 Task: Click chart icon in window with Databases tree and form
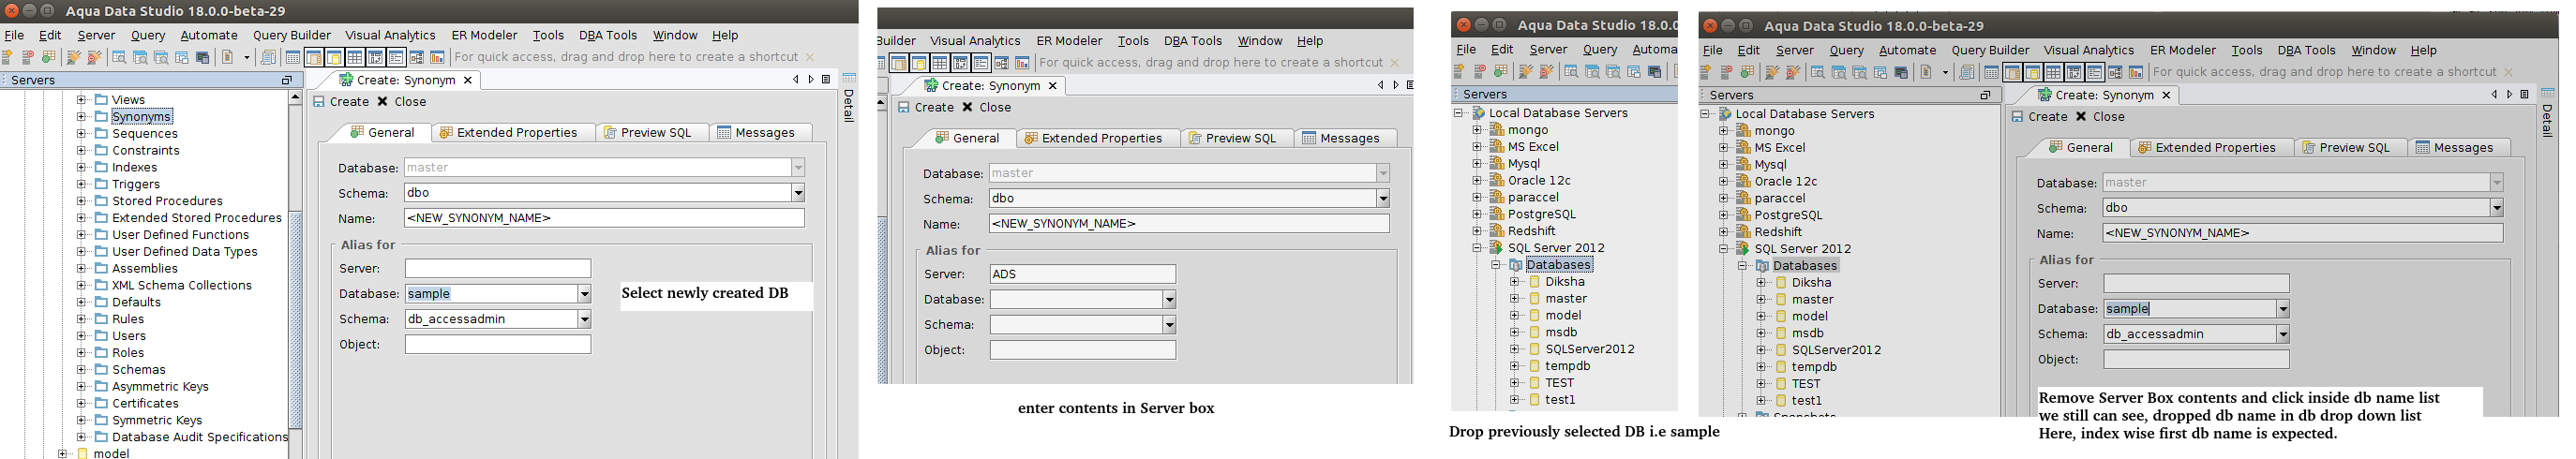[x=2136, y=72]
